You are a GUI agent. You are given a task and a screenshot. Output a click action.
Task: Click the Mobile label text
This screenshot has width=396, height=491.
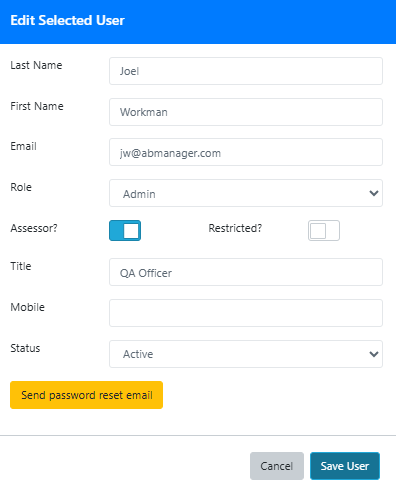[x=27, y=307]
